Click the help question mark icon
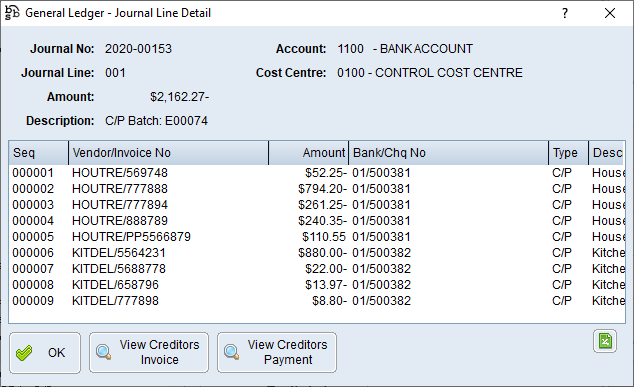 [x=565, y=13]
